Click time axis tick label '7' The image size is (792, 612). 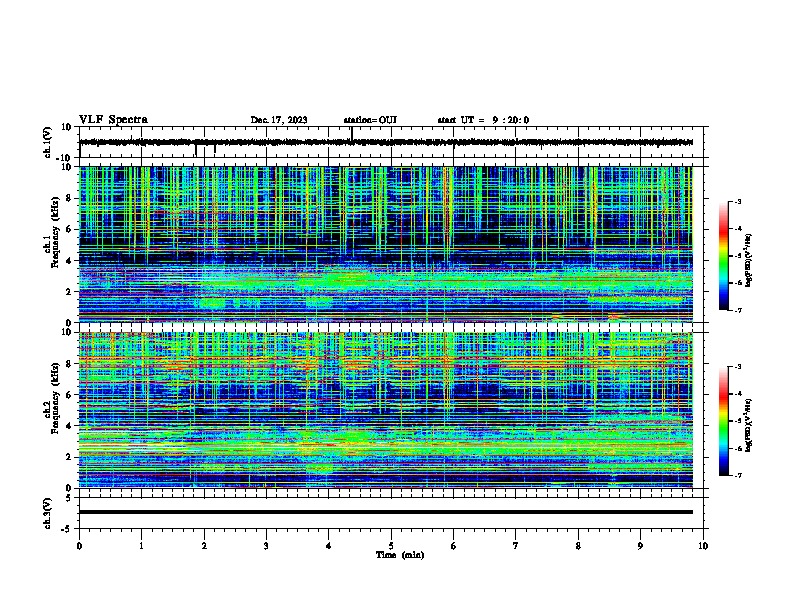516,546
